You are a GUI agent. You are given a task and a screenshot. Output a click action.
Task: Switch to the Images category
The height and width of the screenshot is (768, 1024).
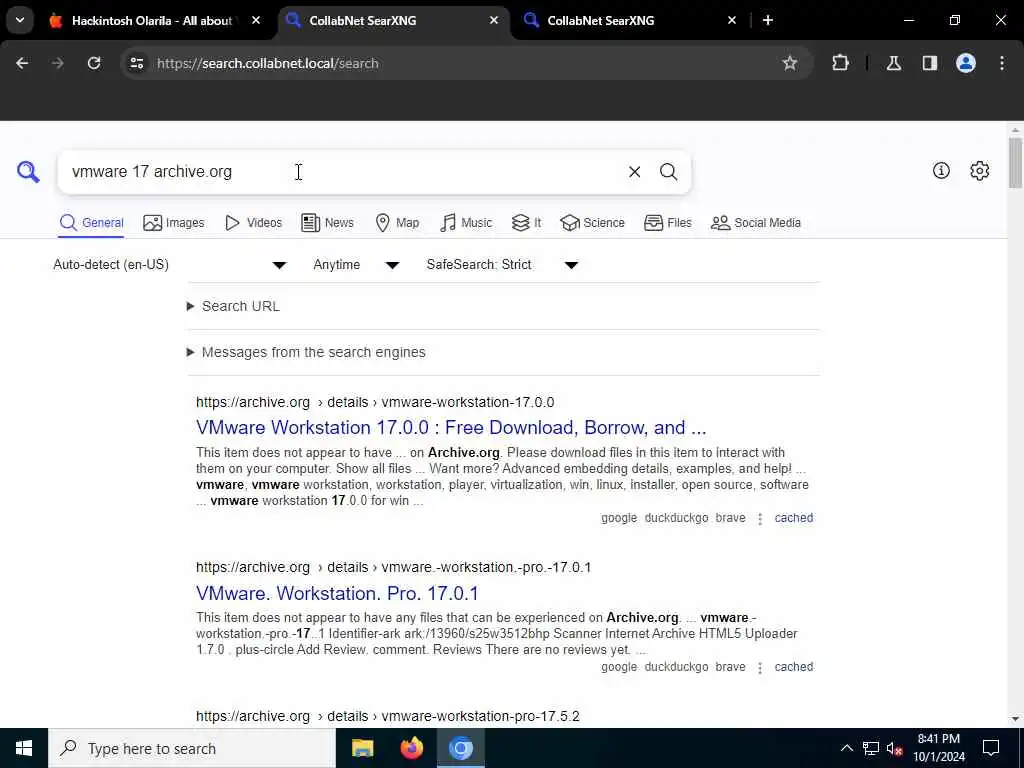tap(174, 223)
